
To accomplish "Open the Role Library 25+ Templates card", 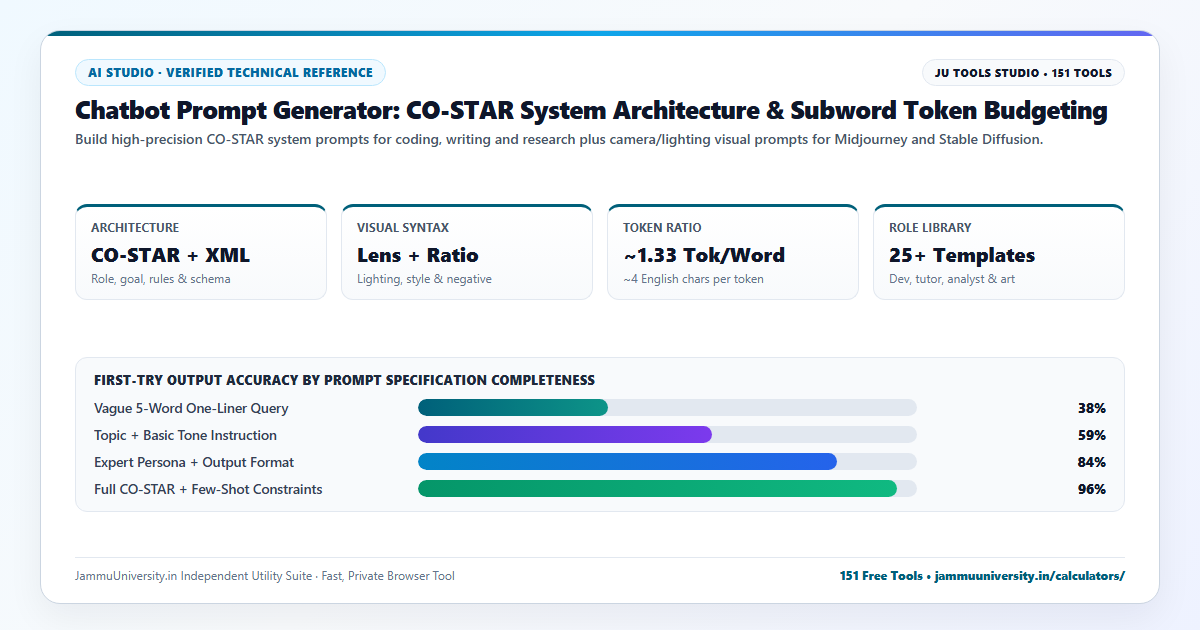I will tap(999, 252).
